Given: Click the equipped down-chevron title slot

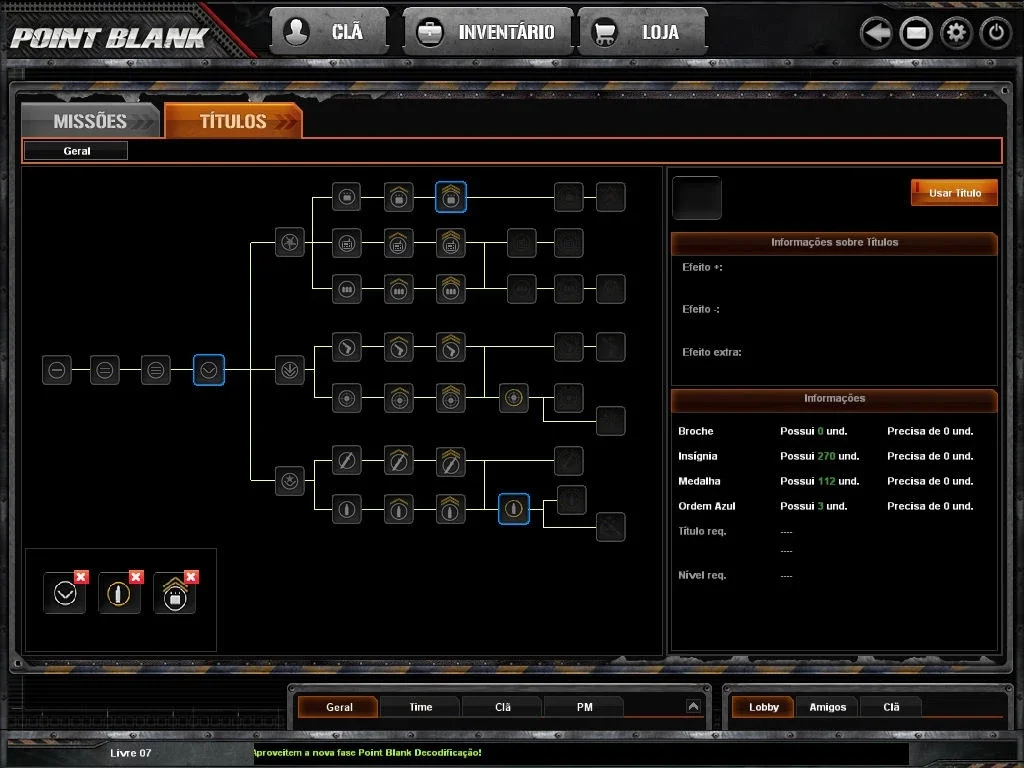Looking at the screenshot, I should 65,594.
